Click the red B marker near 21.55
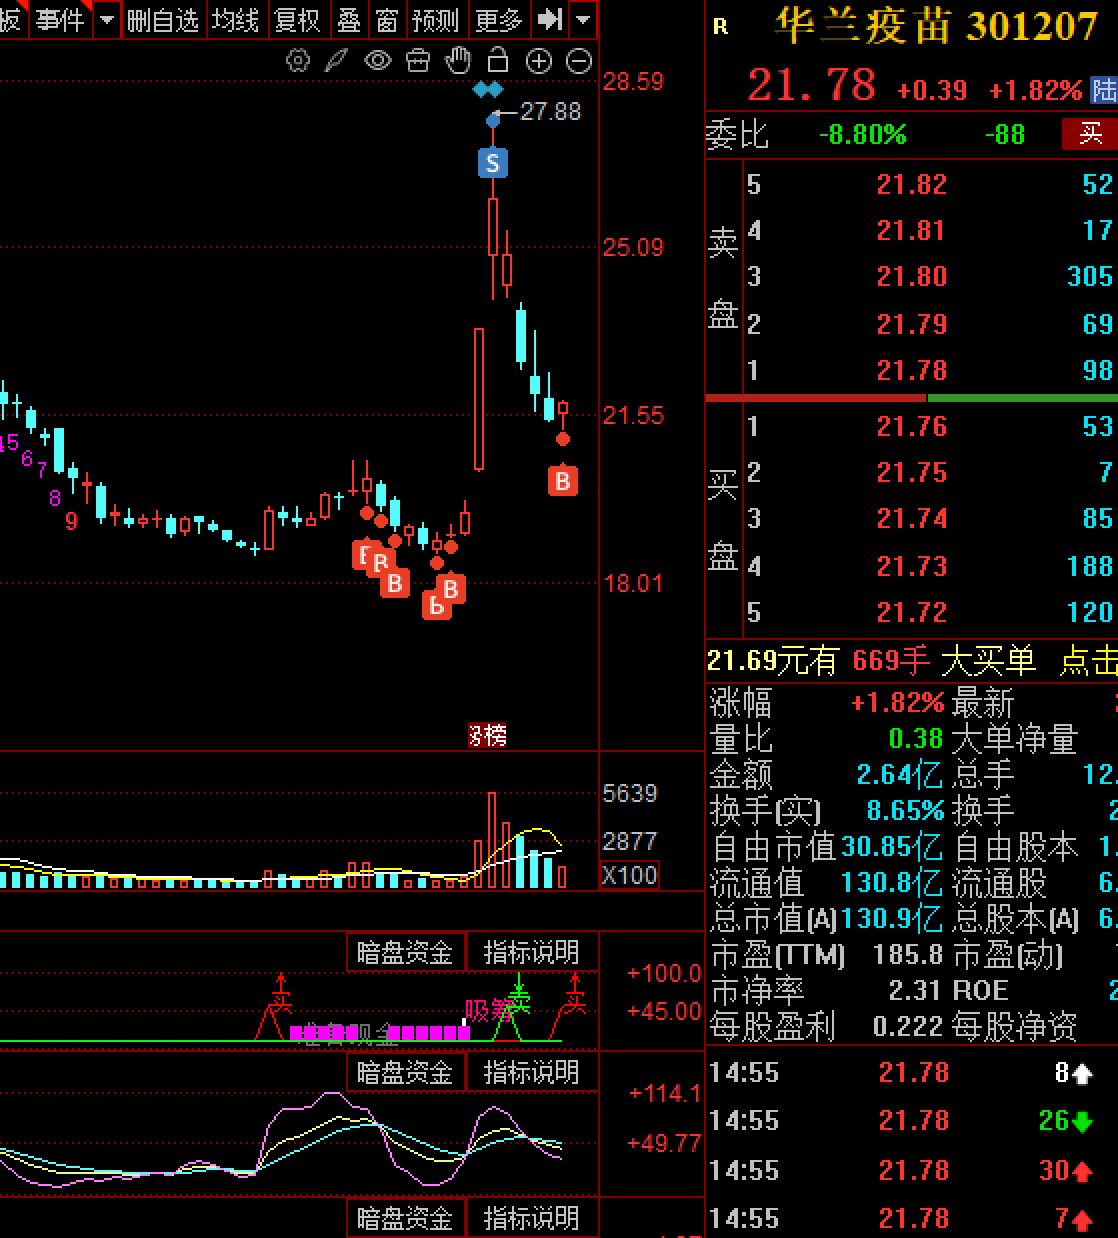Image resolution: width=1118 pixels, height=1238 pixels. [563, 481]
